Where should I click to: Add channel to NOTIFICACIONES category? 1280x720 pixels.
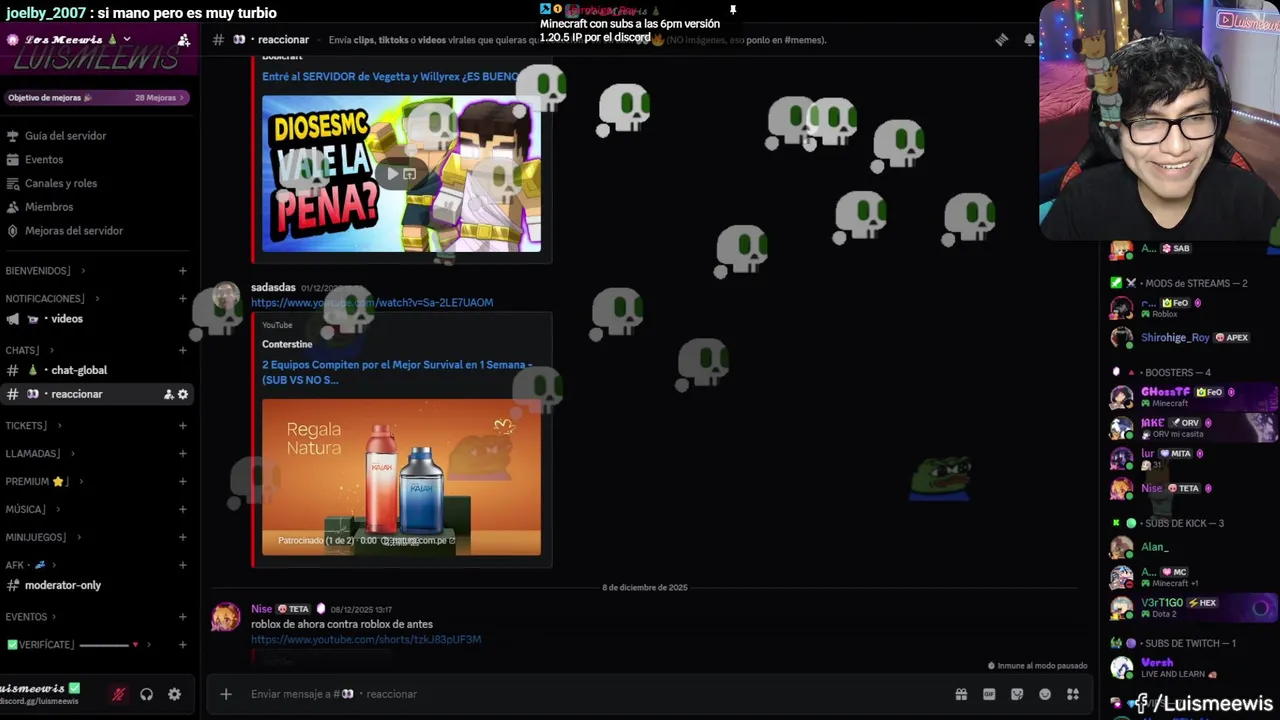(183, 299)
